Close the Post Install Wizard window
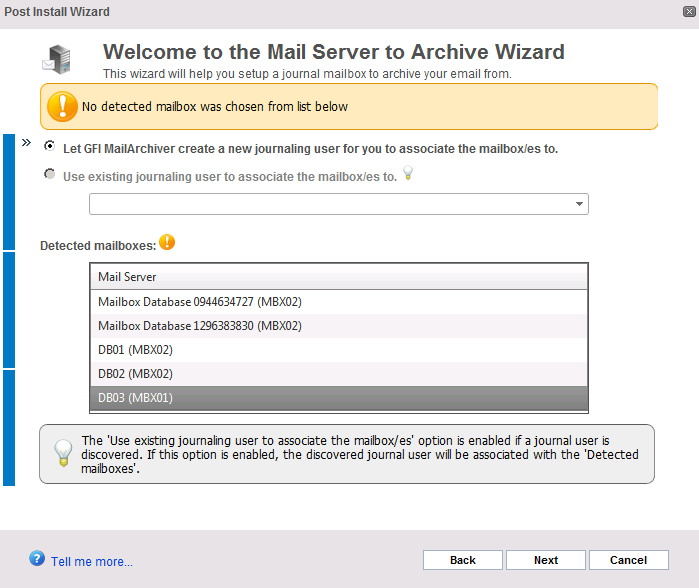 [689, 12]
